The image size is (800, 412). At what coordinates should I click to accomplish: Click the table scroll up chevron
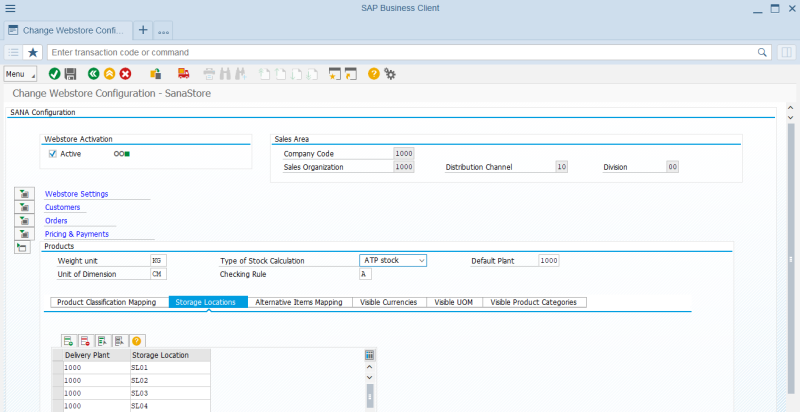click(x=370, y=367)
